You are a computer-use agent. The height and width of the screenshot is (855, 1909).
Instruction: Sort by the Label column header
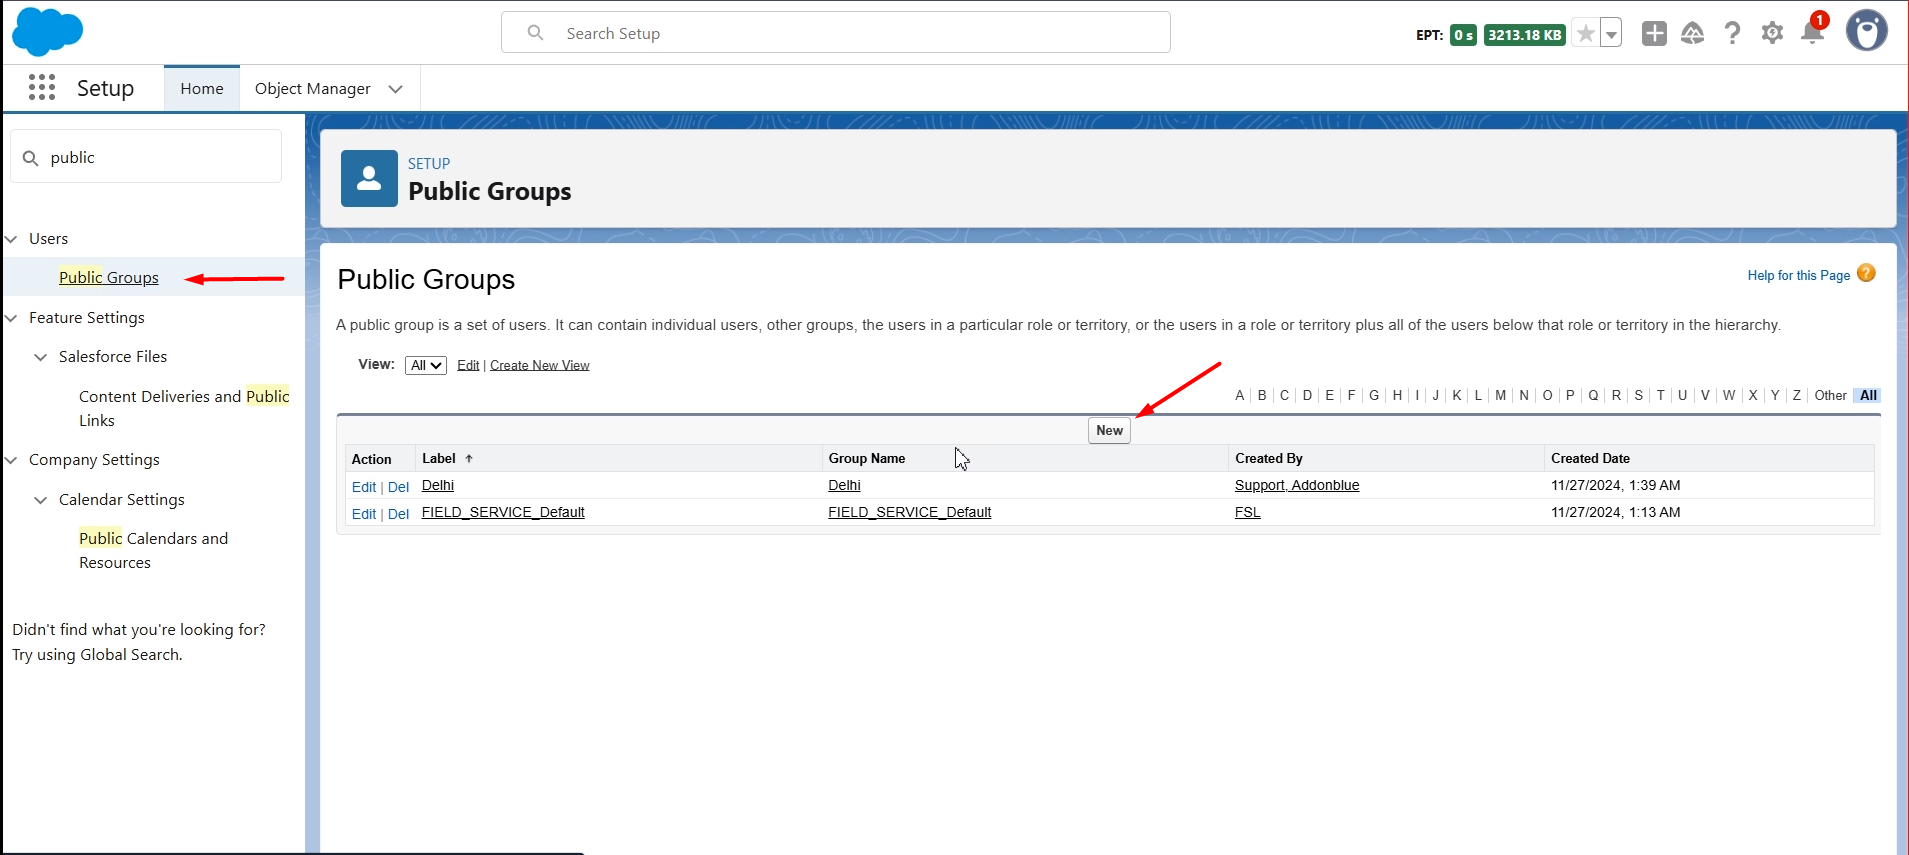point(439,458)
